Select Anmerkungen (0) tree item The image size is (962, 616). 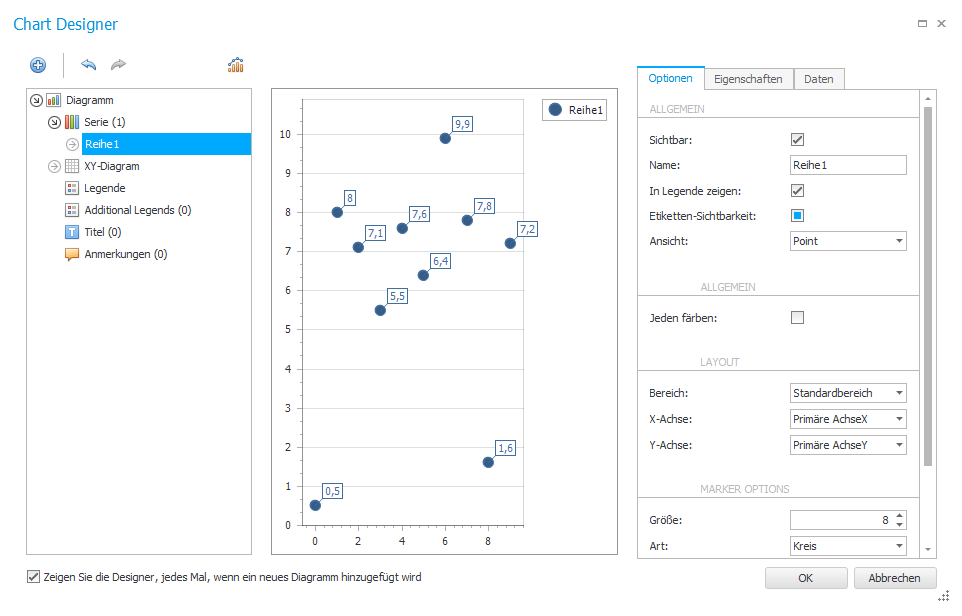click(126, 254)
